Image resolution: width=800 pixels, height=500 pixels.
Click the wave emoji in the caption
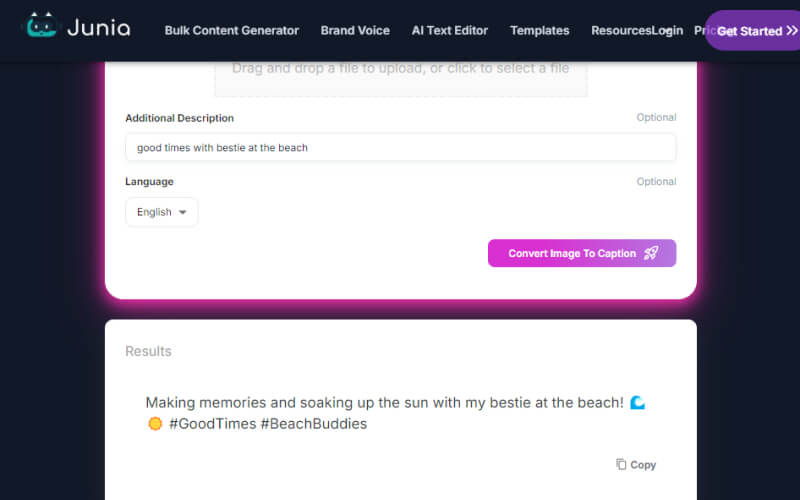(x=638, y=403)
